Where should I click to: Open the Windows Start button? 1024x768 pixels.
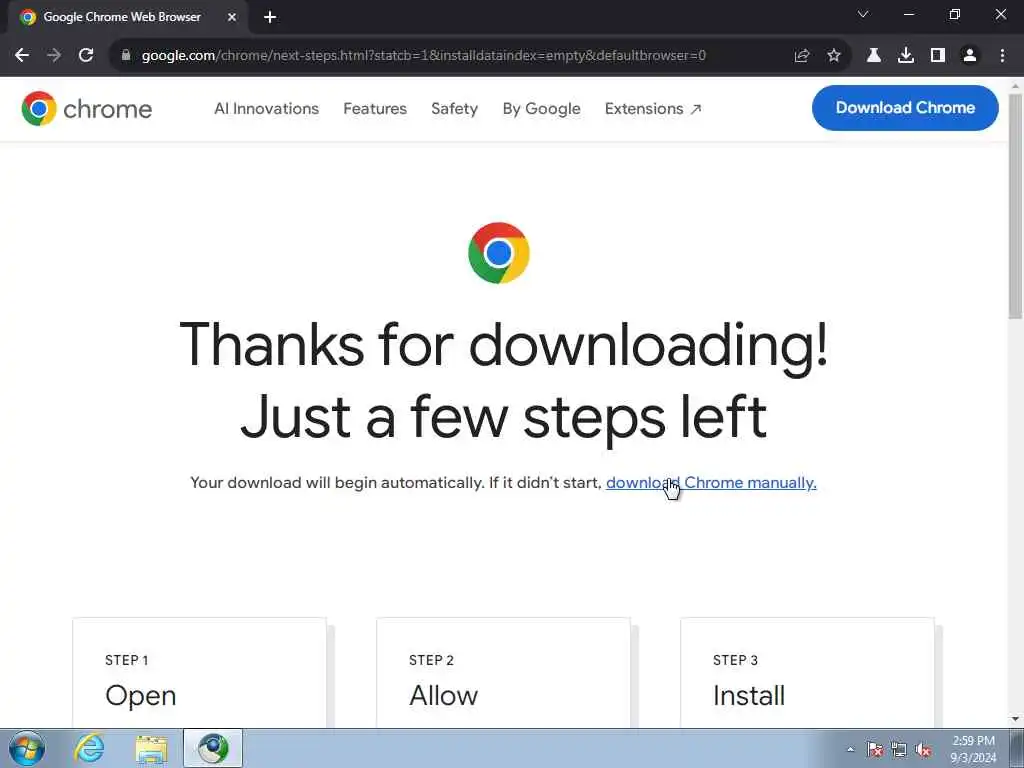pyautogui.click(x=27, y=748)
